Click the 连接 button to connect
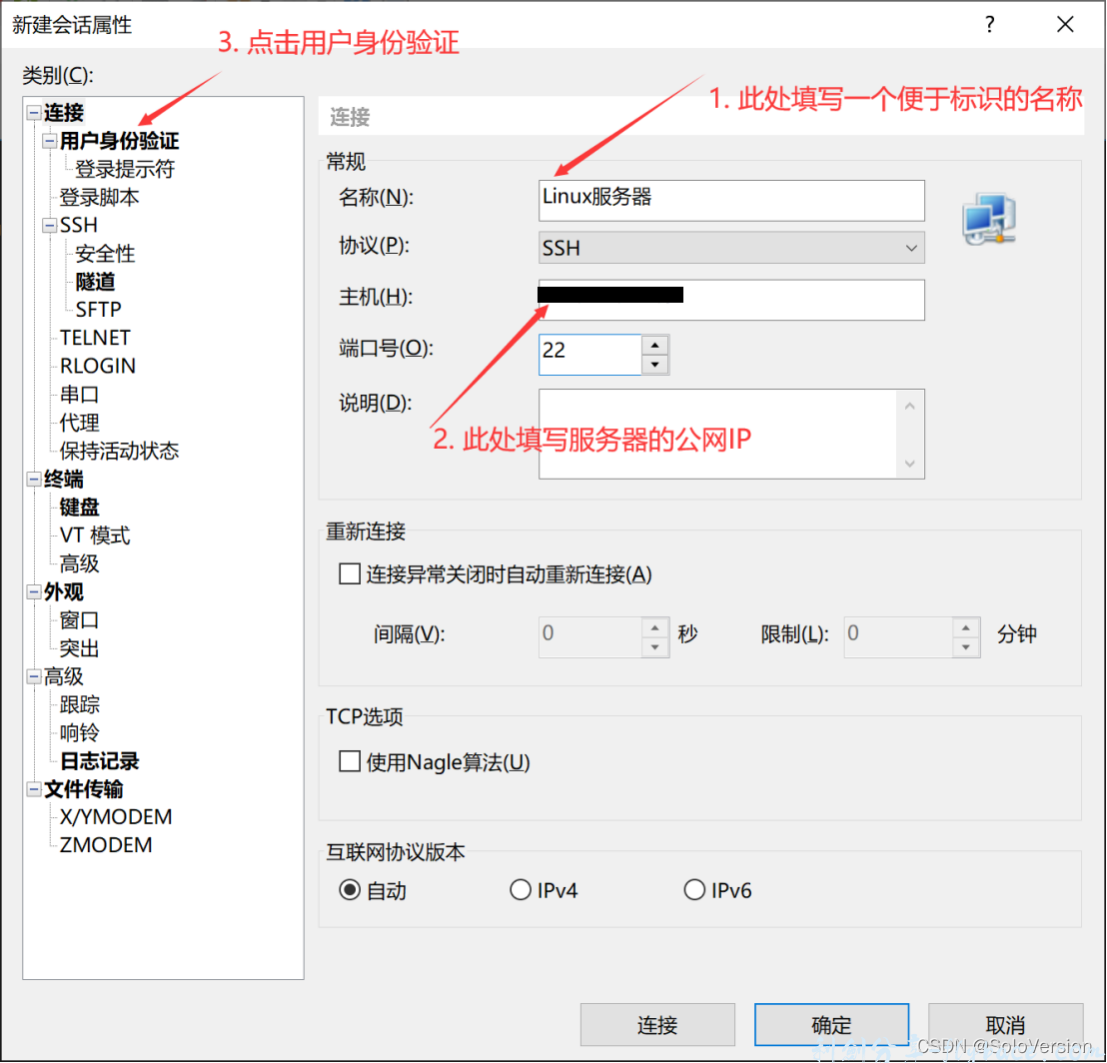Screen dimensions: 1107x1063 pos(657,1024)
